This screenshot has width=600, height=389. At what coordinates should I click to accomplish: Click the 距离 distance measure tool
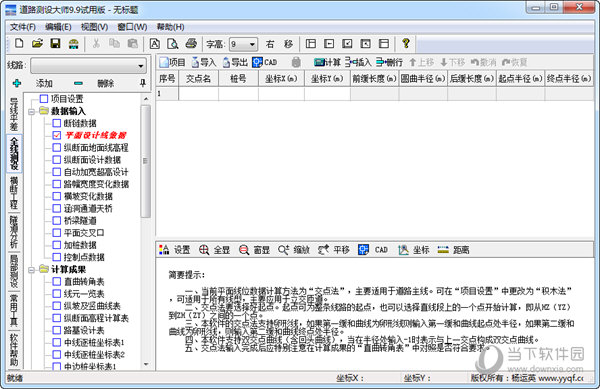(453, 250)
